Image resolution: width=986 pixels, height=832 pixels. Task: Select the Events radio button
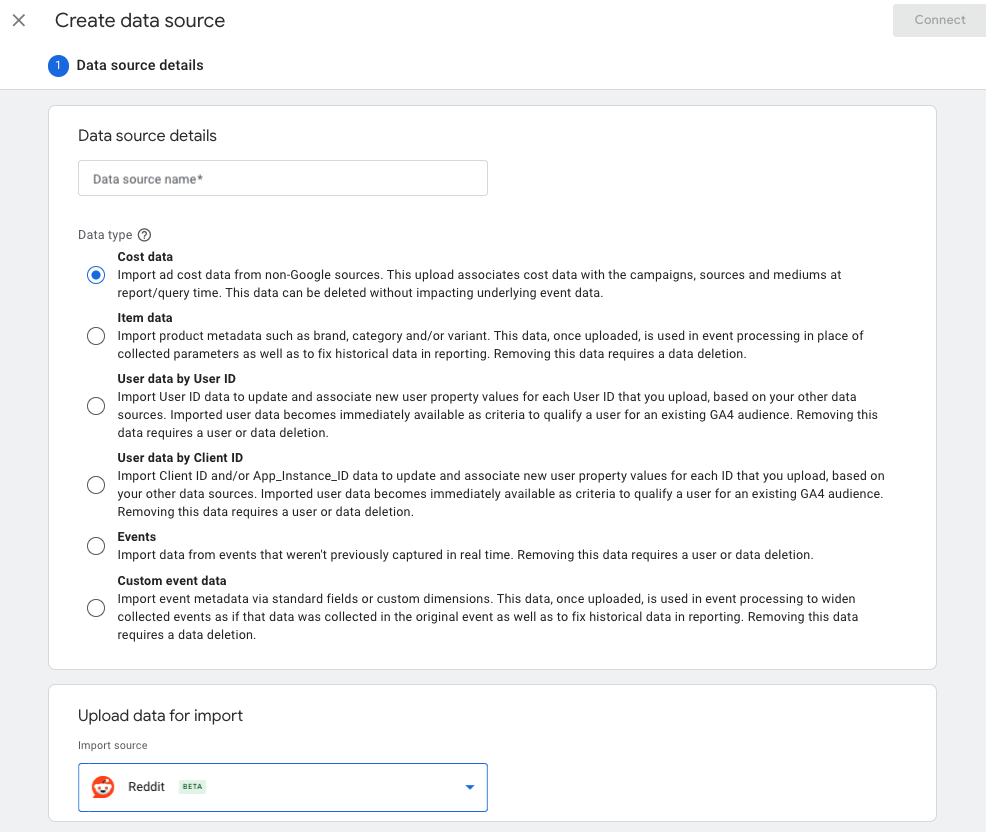(x=96, y=546)
